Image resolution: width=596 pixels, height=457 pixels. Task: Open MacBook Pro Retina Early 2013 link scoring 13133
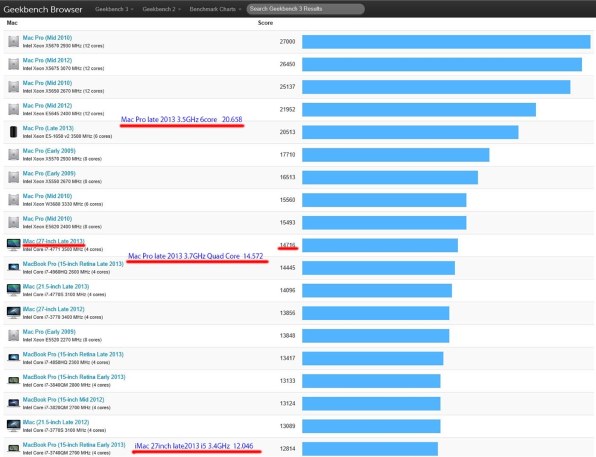click(x=74, y=377)
